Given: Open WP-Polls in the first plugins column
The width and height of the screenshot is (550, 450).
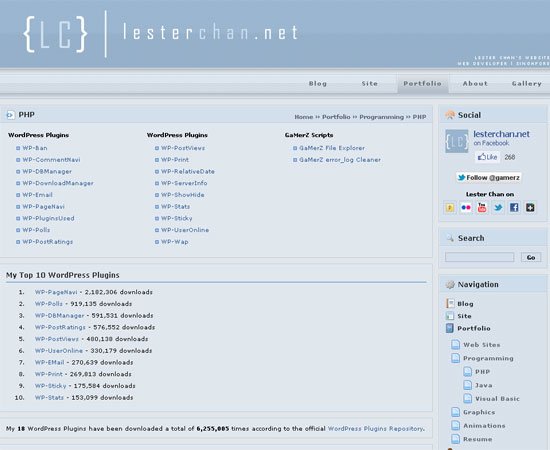Looking at the screenshot, I should (36, 230).
